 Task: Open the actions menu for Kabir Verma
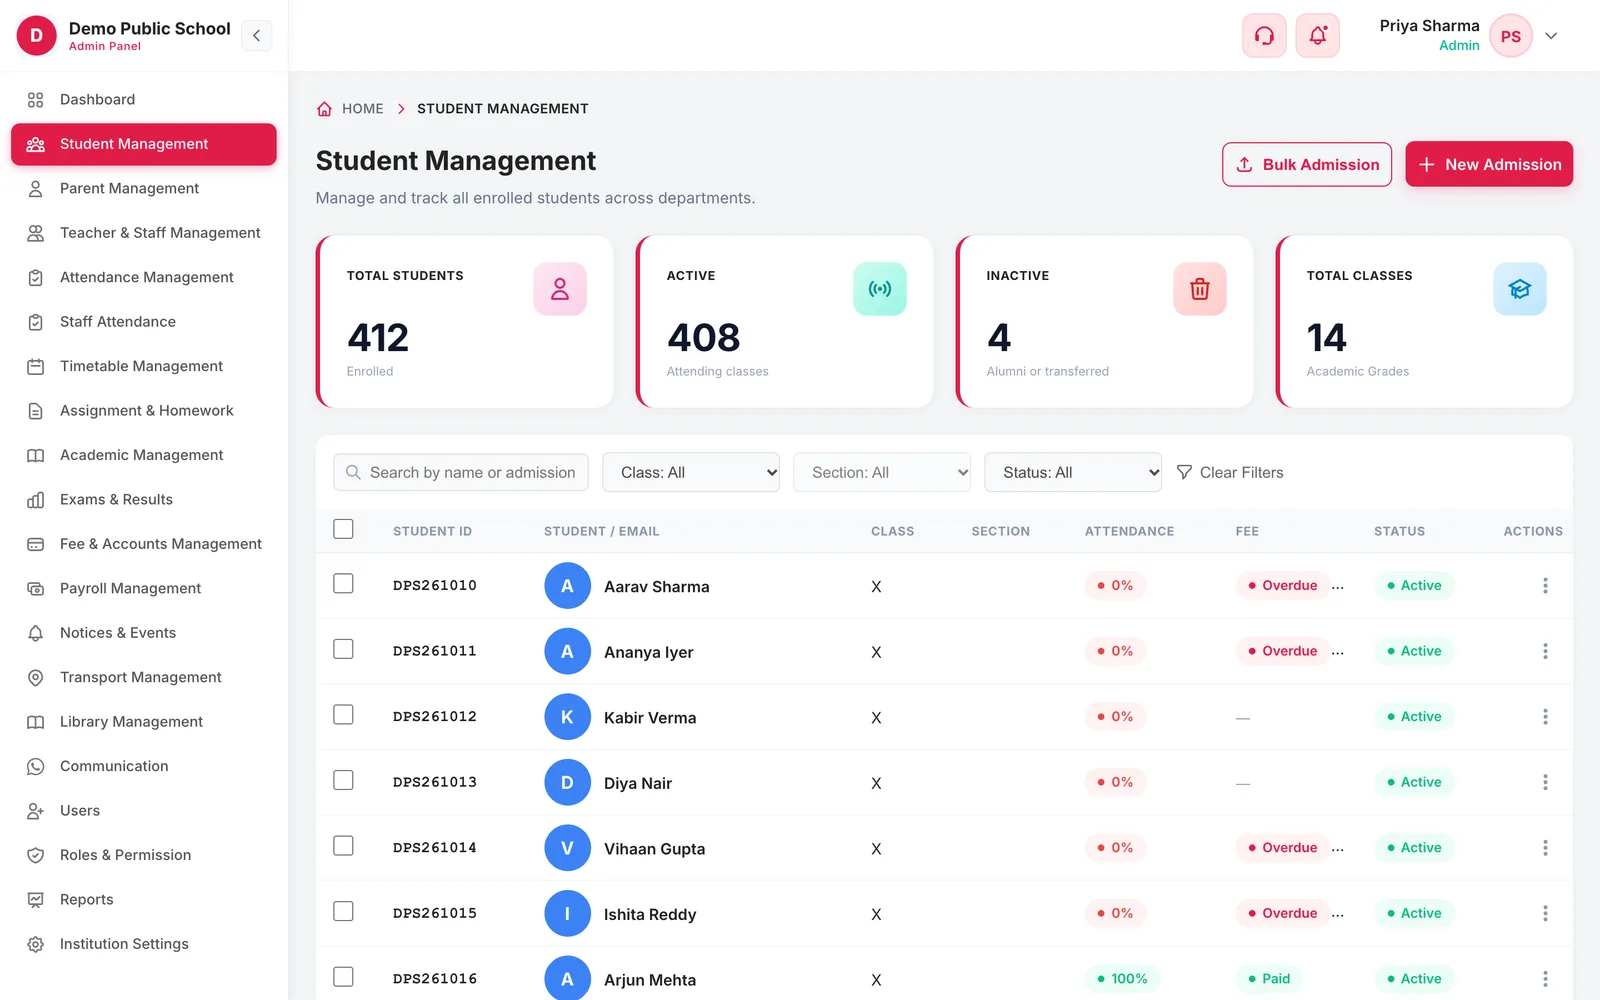(x=1545, y=717)
